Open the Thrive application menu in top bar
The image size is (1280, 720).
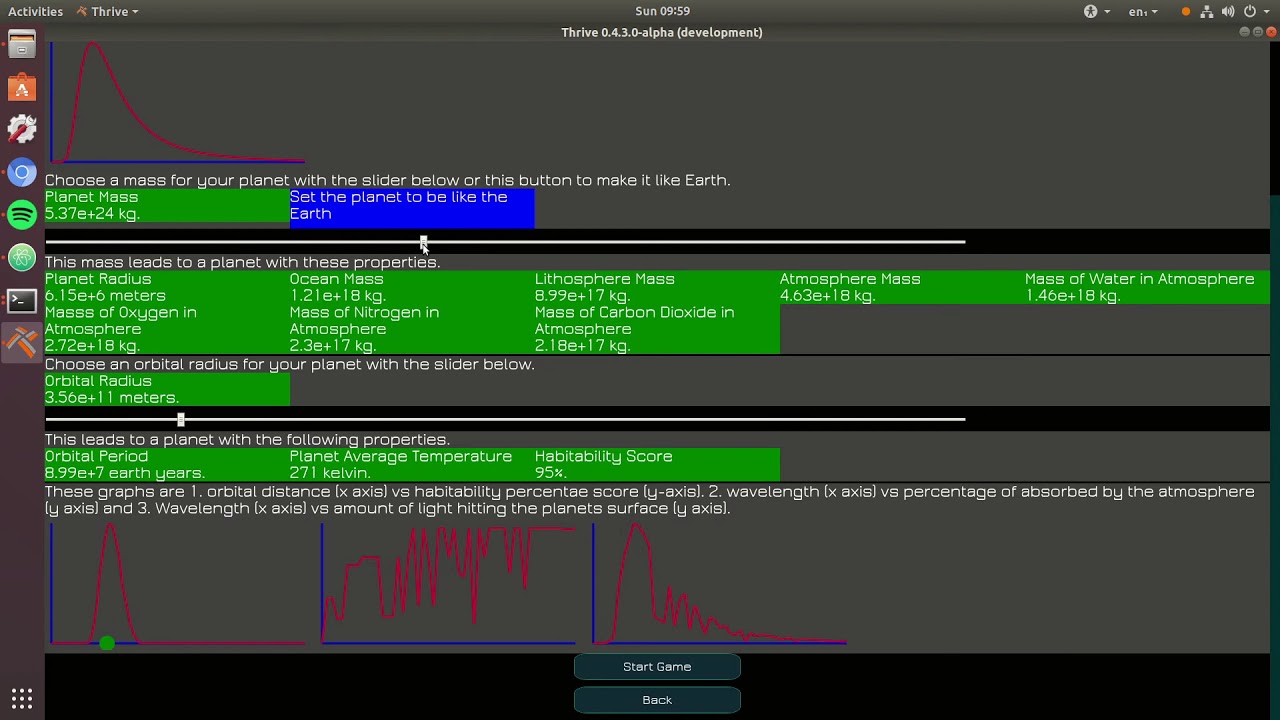click(x=108, y=11)
